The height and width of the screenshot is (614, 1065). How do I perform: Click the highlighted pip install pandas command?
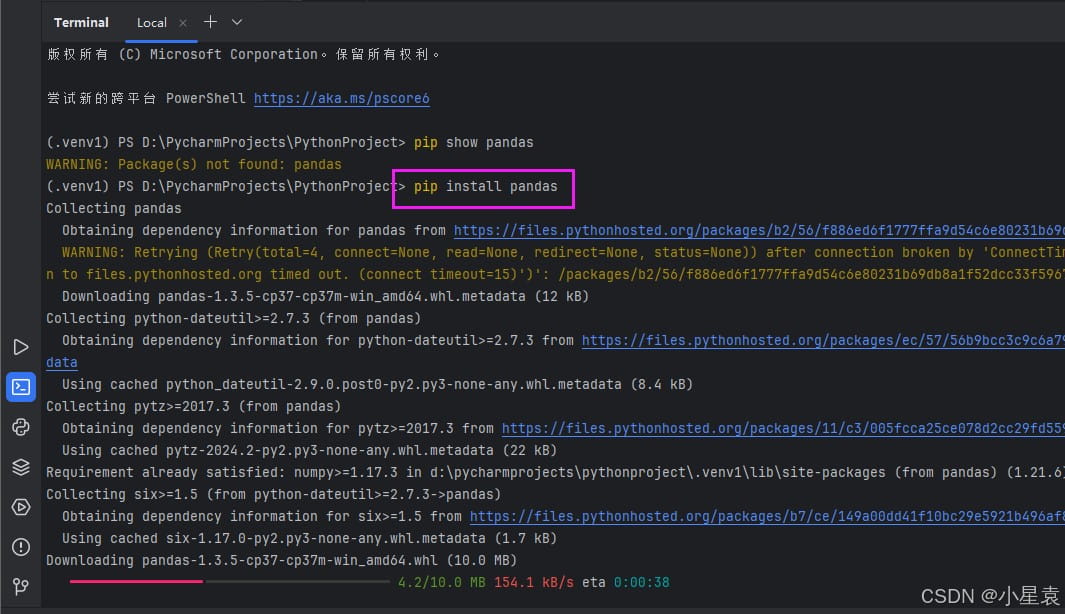coord(485,187)
